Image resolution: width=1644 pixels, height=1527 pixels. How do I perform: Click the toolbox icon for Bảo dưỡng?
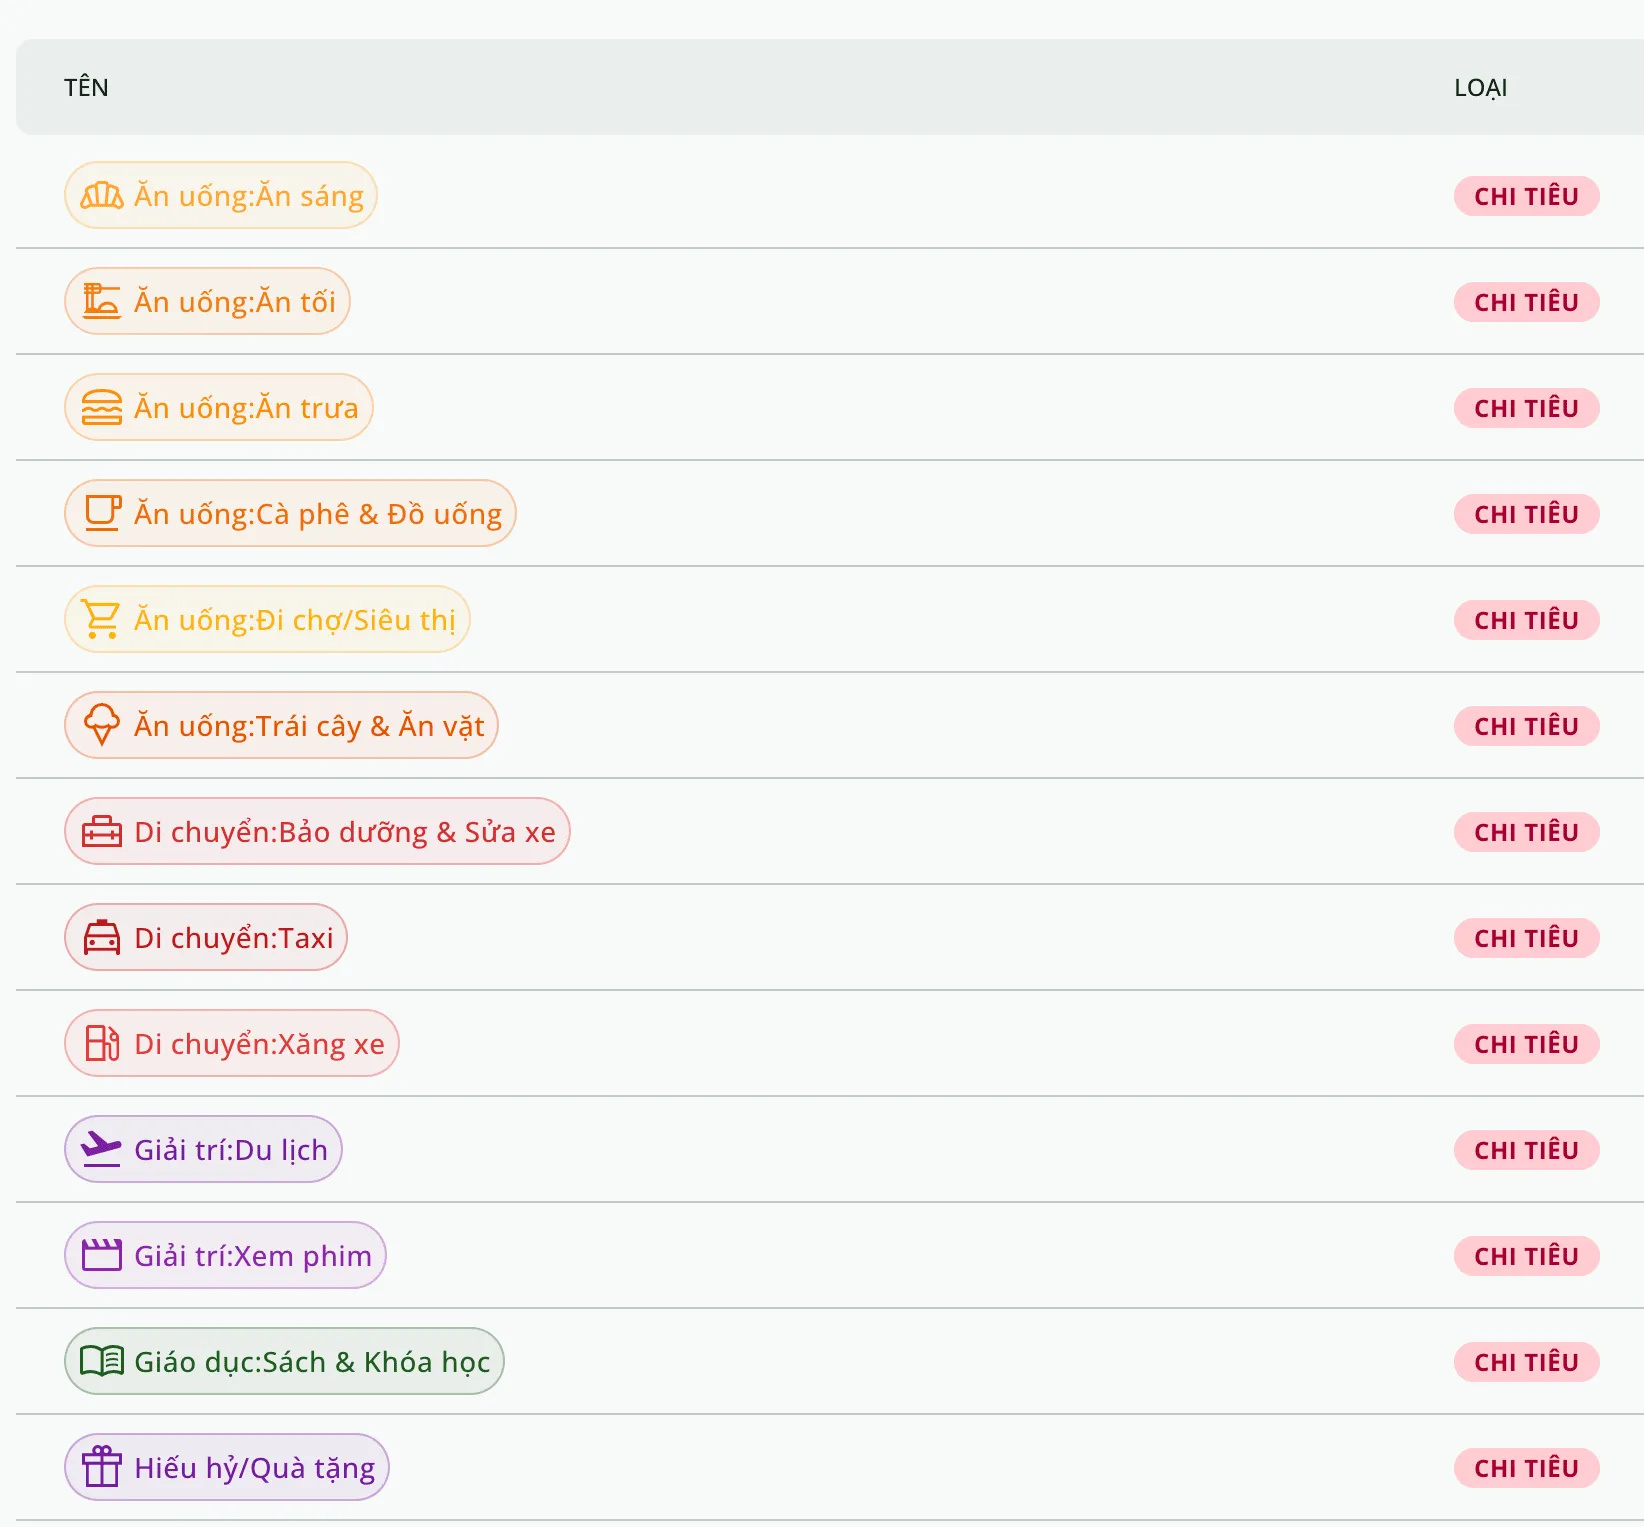click(x=101, y=832)
